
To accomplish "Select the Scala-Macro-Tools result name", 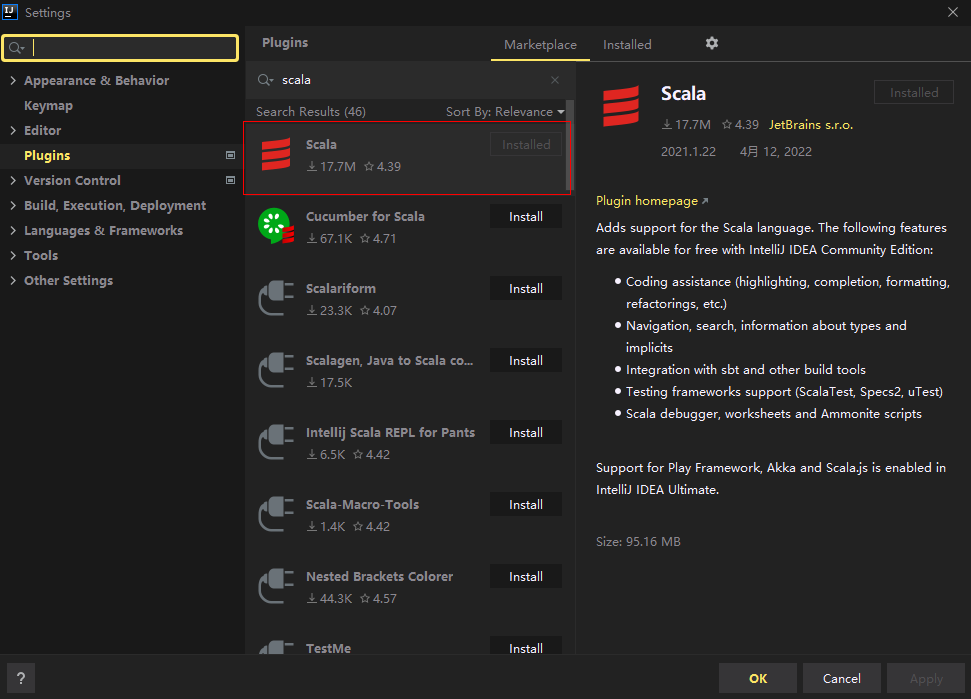I will [x=362, y=505].
